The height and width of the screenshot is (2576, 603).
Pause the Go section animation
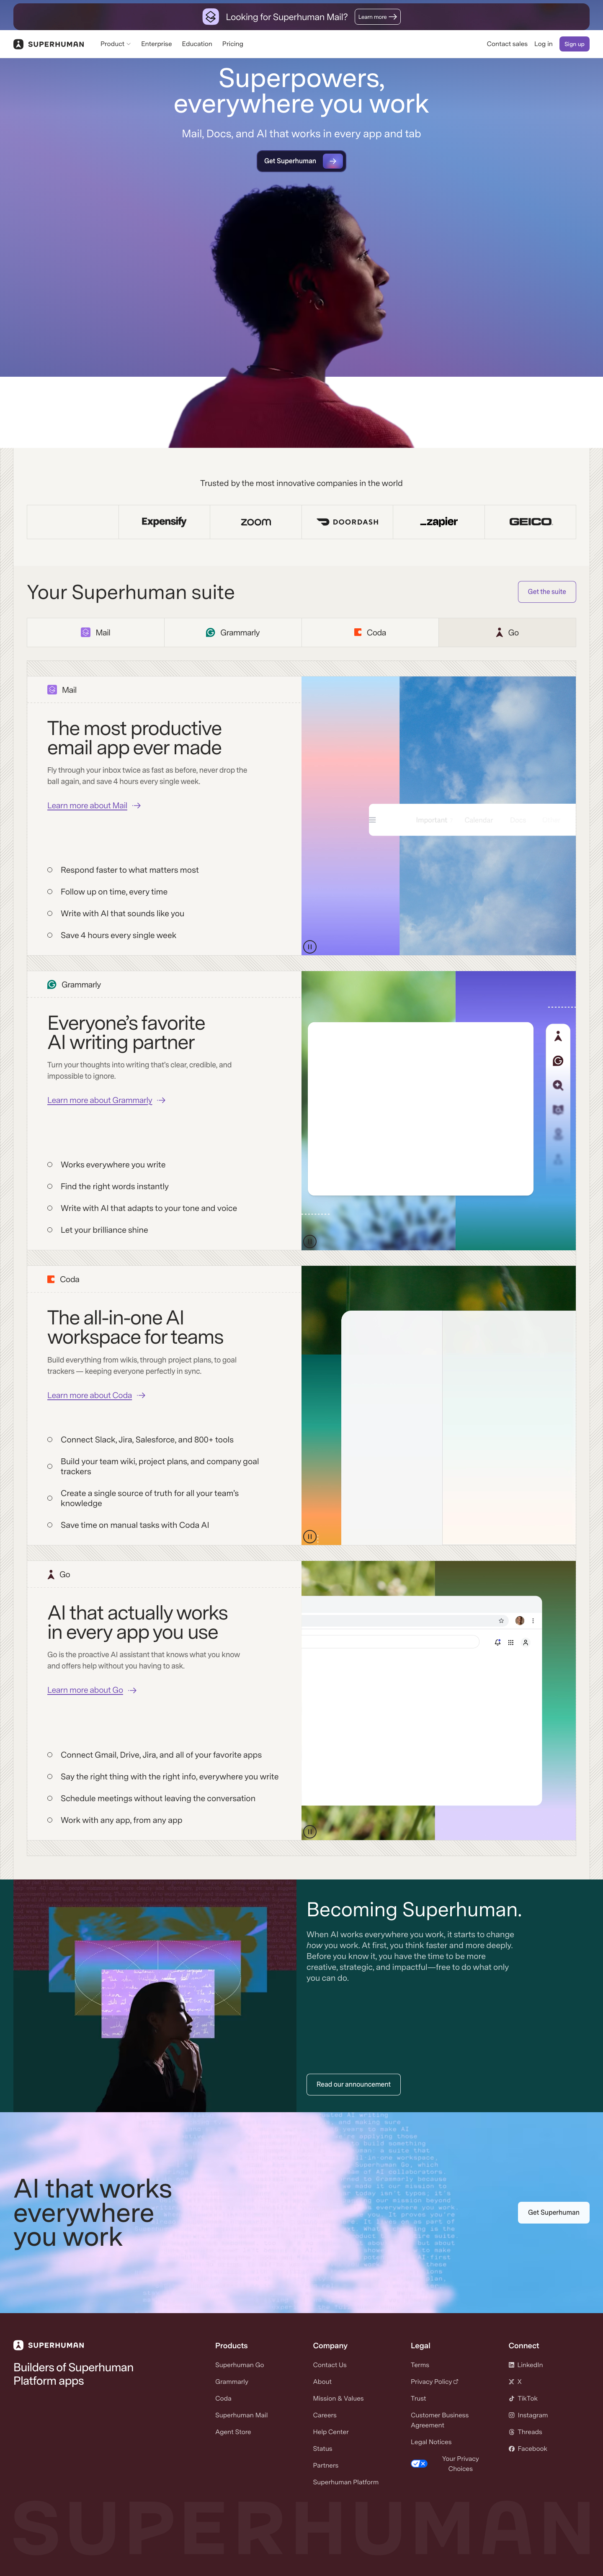tap(310, 1832)
